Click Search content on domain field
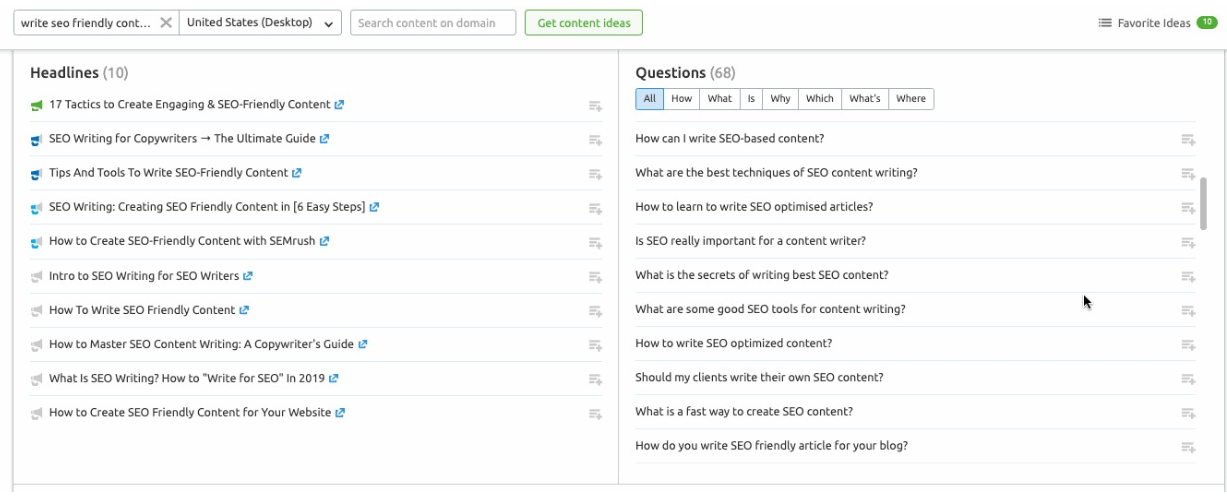1227x498 pixels. tap(432, 23)
